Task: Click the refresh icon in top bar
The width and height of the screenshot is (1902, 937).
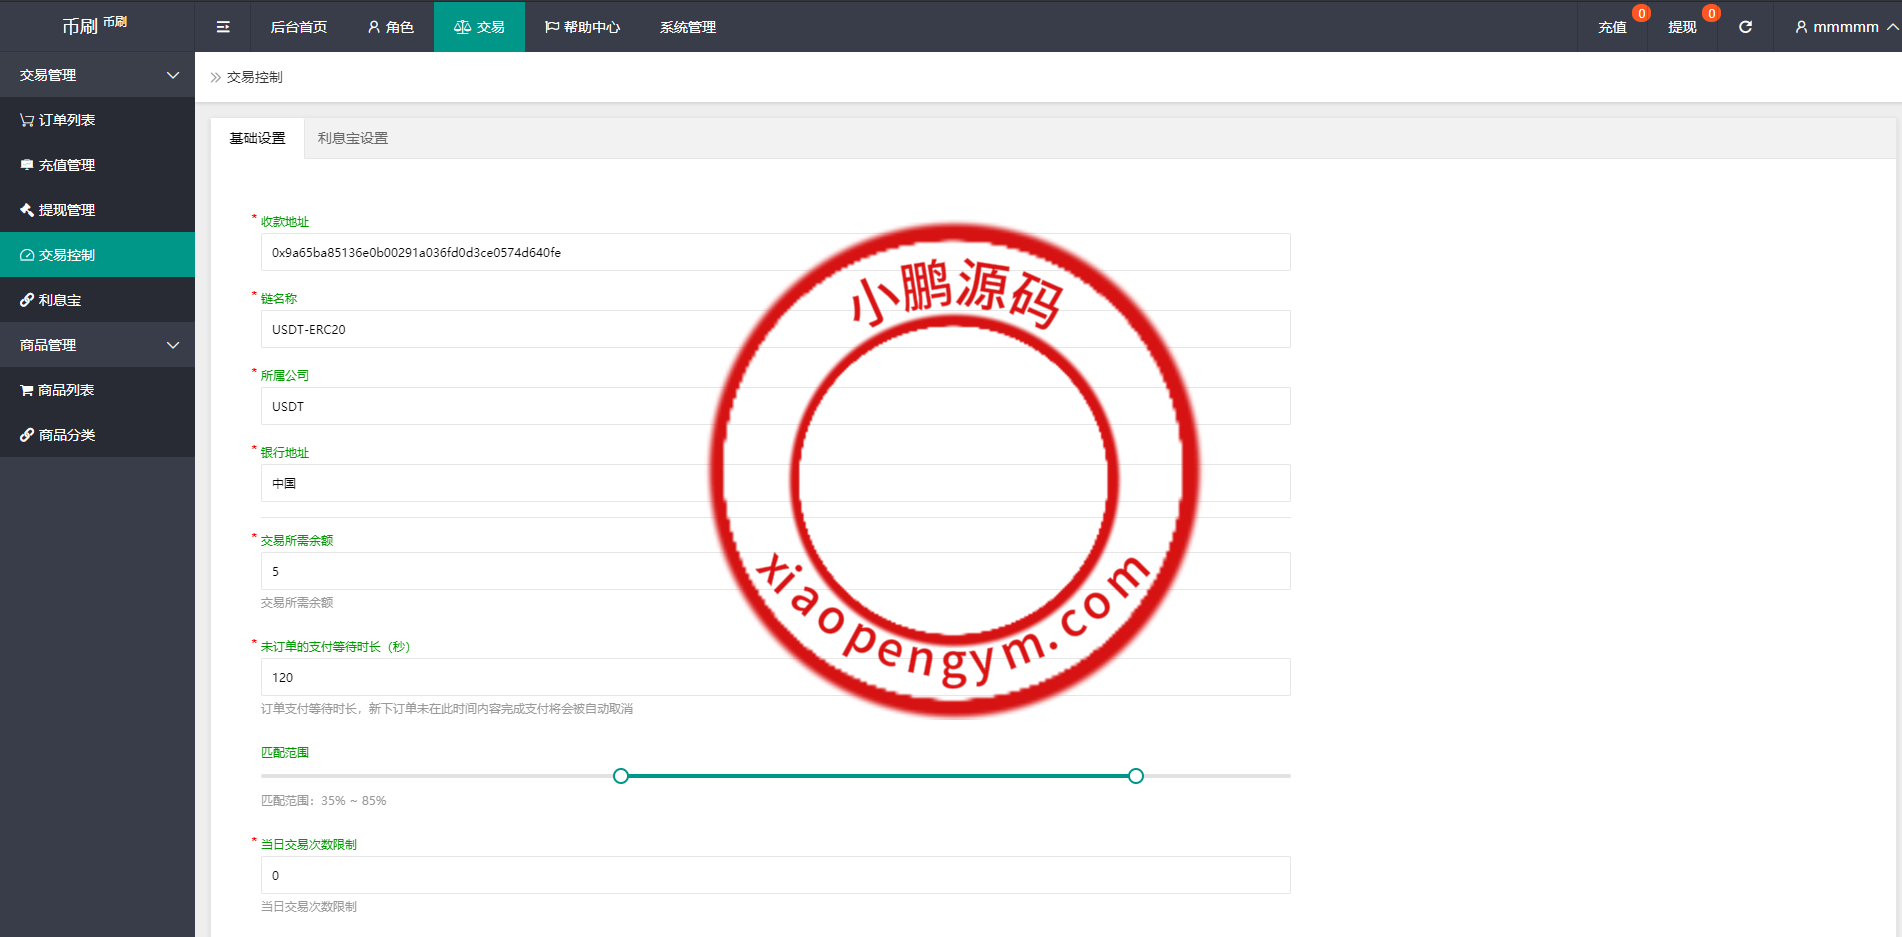Action: (x=1745, y=27)
